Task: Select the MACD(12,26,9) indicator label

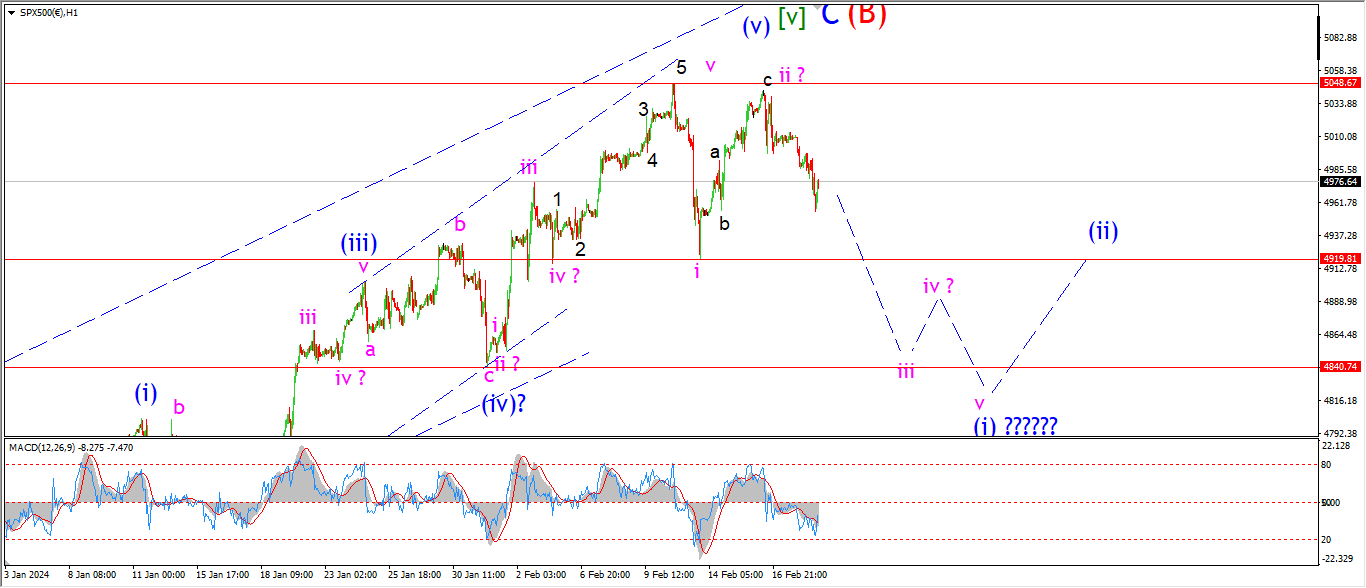Action: click(71, 447)
